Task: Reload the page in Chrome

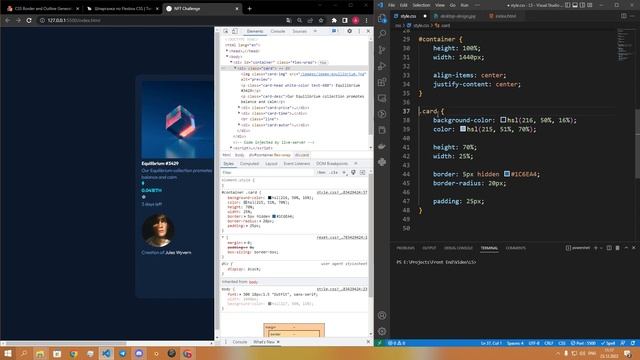Action: (29, 20)
